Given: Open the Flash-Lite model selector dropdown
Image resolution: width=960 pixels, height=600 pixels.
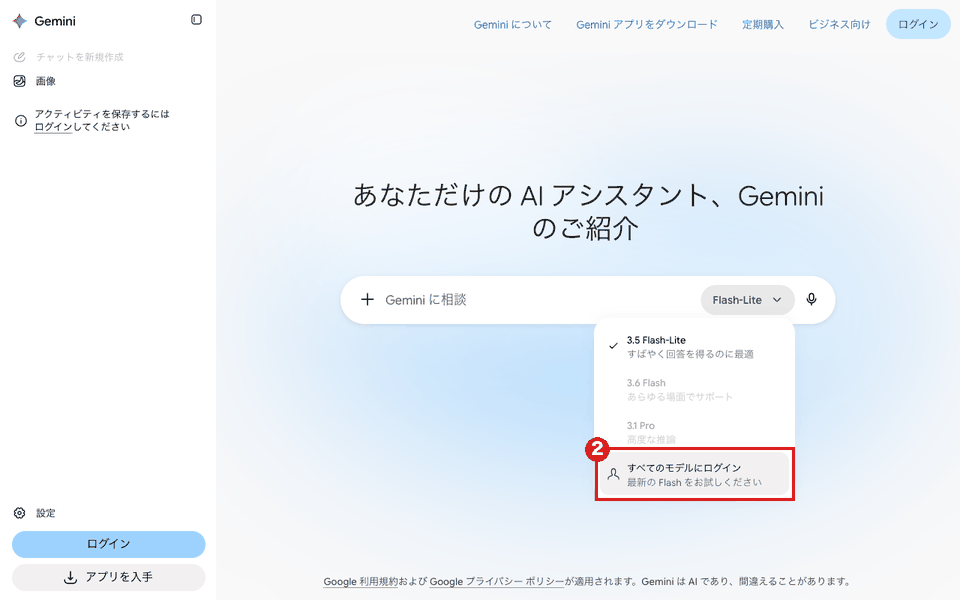Looking at the screenshot, I should (748, 300).
